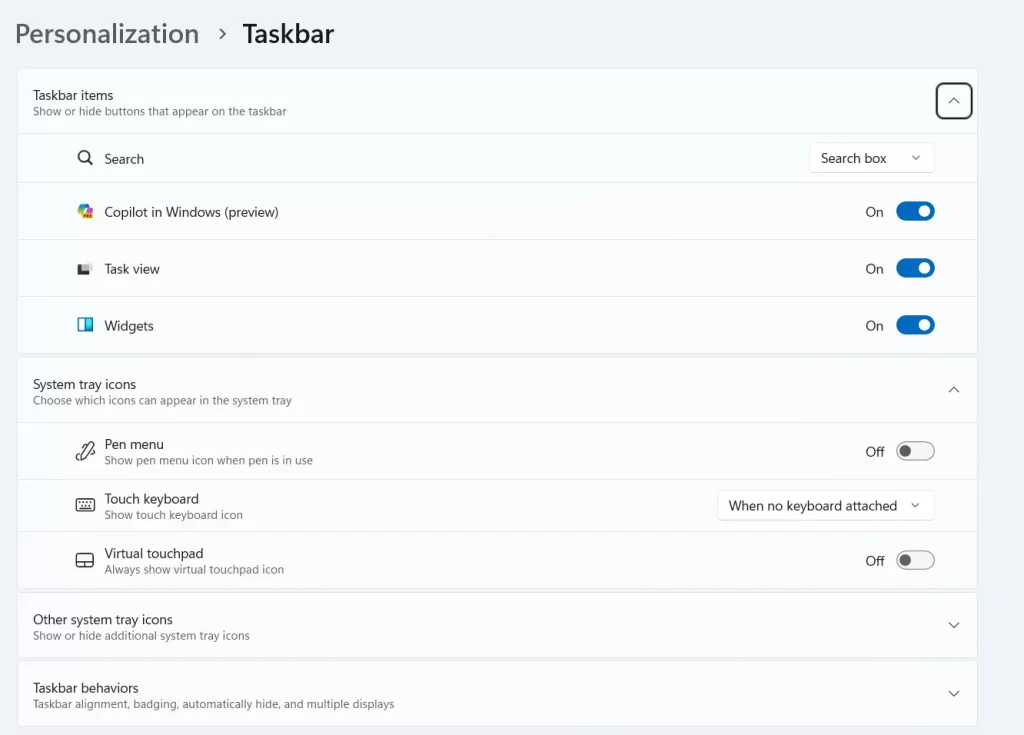
Task: Click the Pen menu label
Action: coord(134,444)
